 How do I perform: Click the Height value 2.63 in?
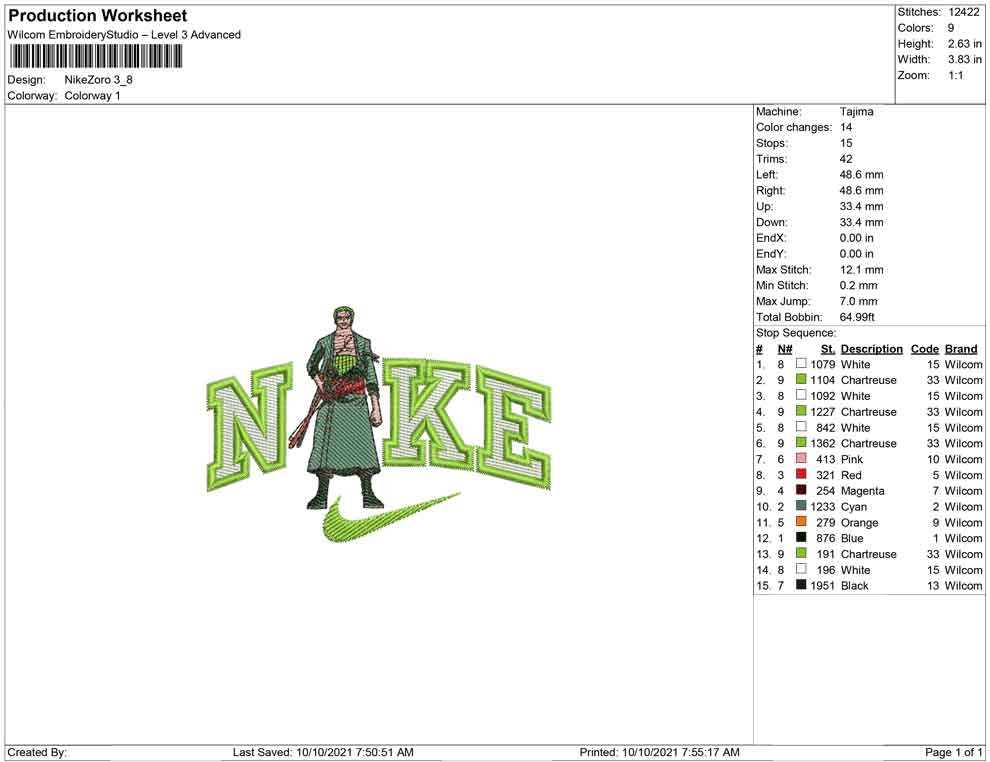pos(964,44)
